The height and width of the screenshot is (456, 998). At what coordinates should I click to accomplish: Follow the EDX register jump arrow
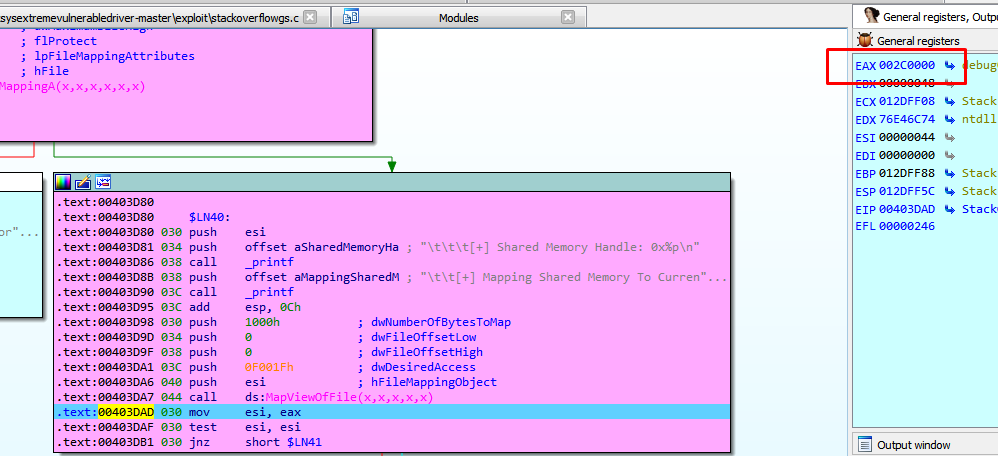pyautogui.click(x=949, y=119)
